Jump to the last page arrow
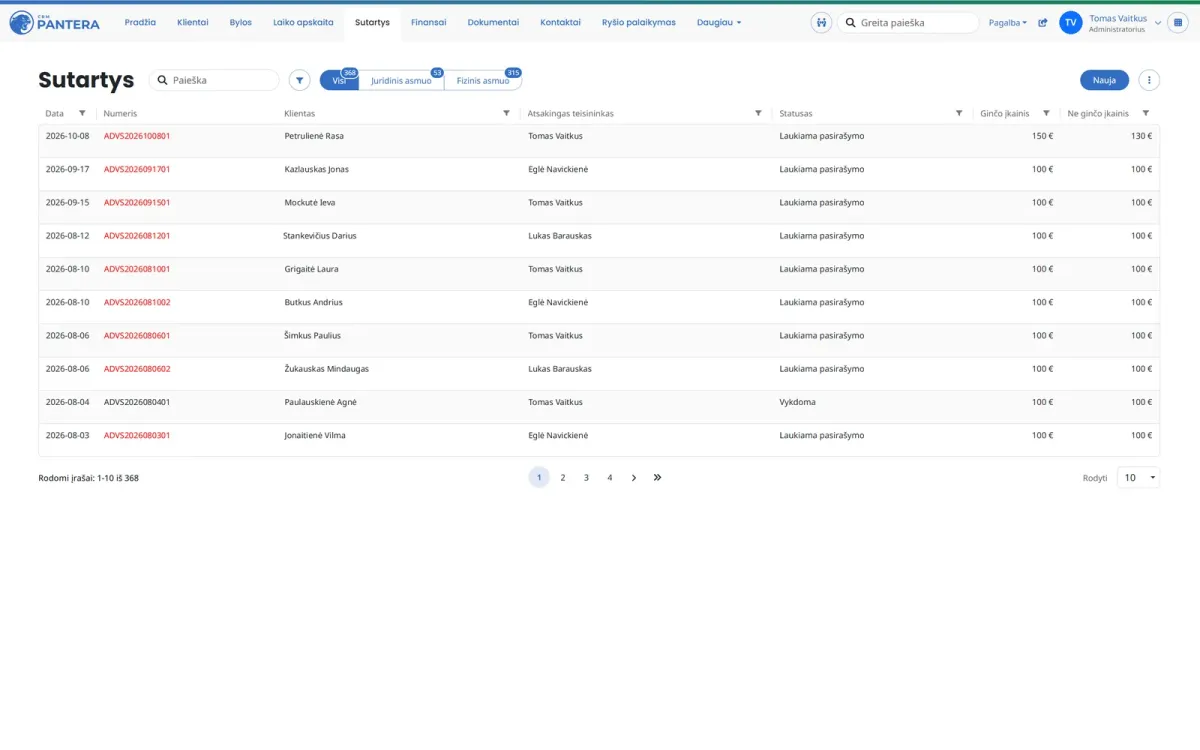 [657, 478]
